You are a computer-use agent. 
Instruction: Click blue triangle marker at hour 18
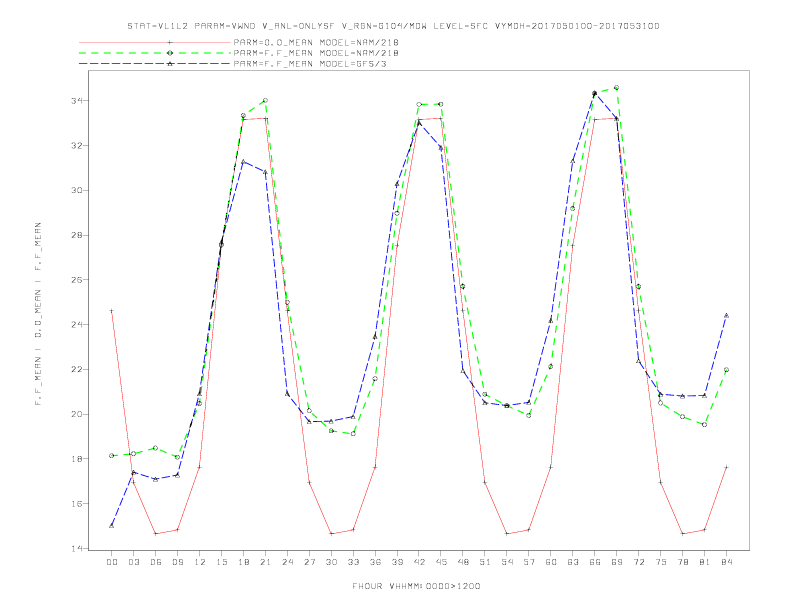click(x=243, y=162)
